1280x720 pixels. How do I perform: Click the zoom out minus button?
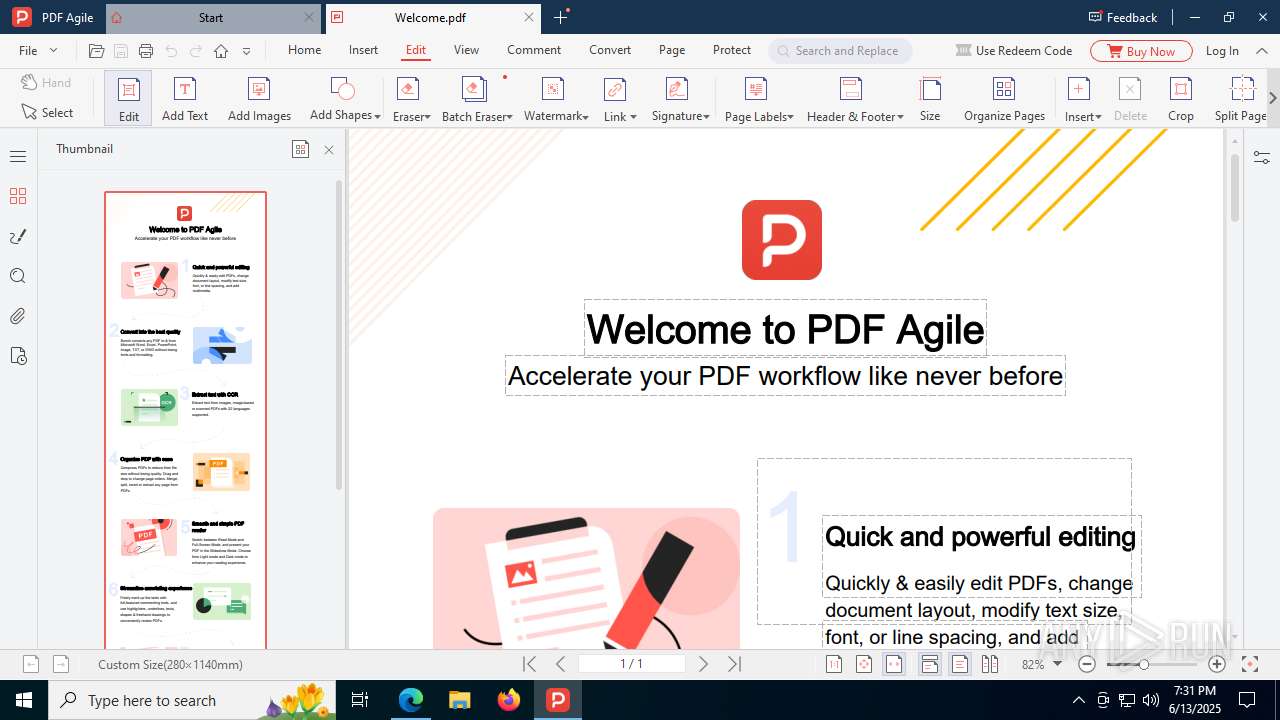[1087, 664]
